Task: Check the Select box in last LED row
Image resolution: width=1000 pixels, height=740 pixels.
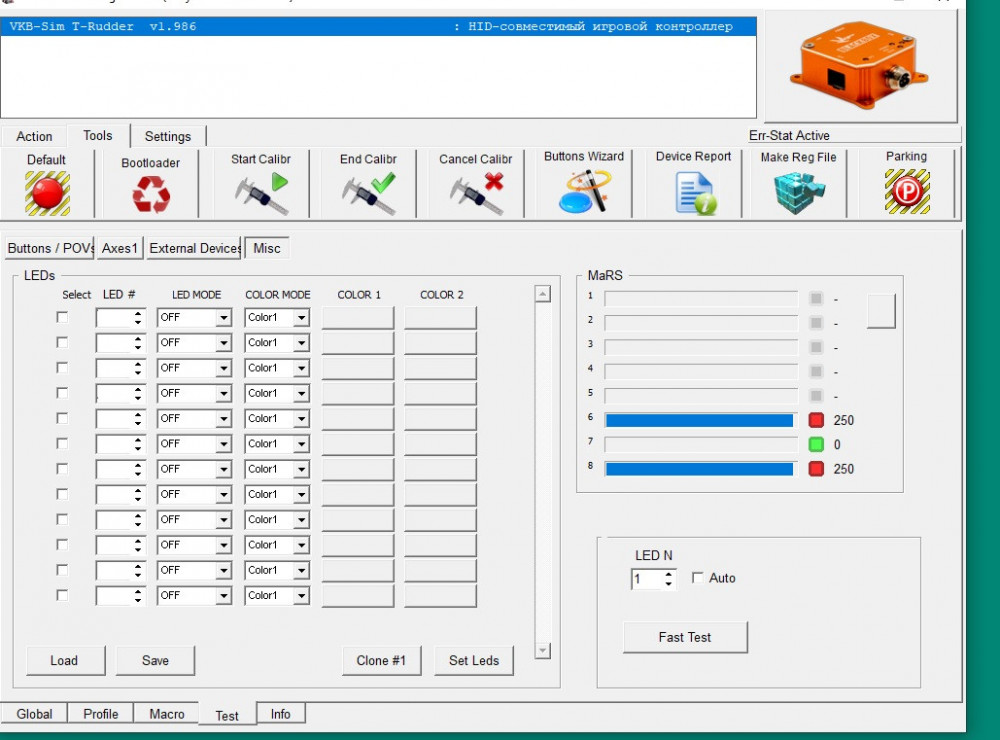Action: pyautogui.click(x=63, y=595)
